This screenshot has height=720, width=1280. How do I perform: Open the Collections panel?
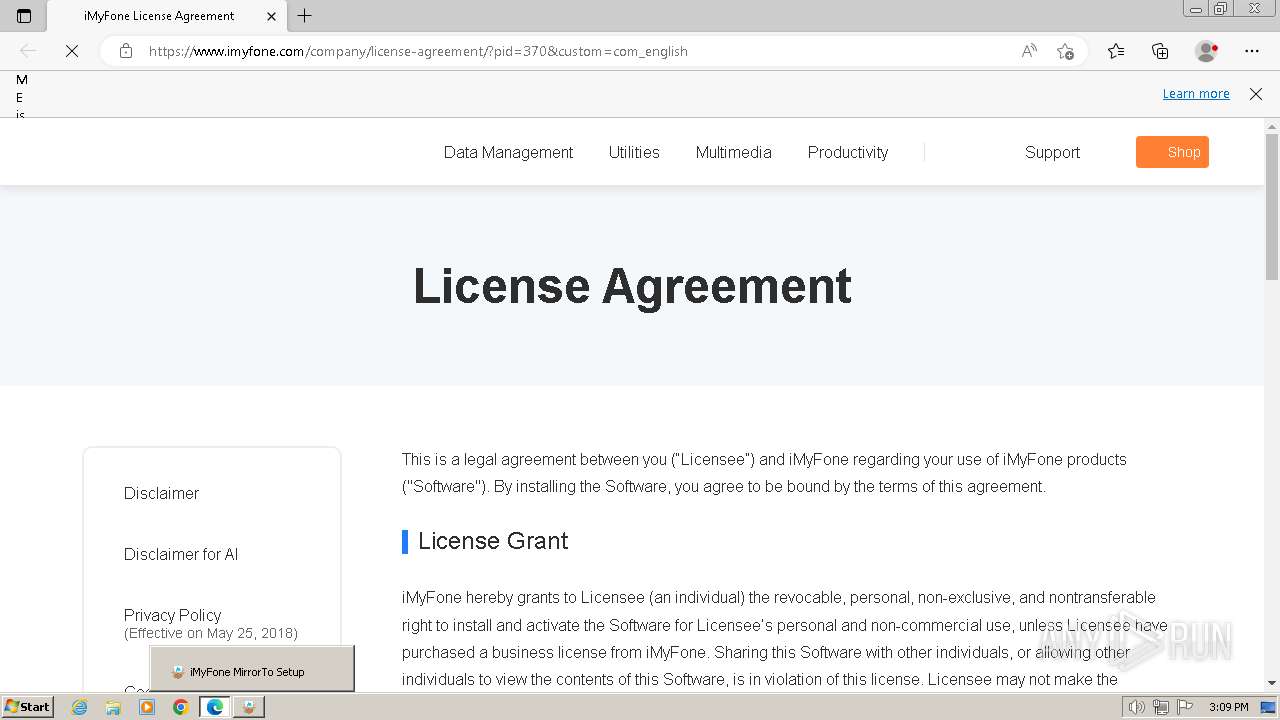click(x=1160, y=51)
